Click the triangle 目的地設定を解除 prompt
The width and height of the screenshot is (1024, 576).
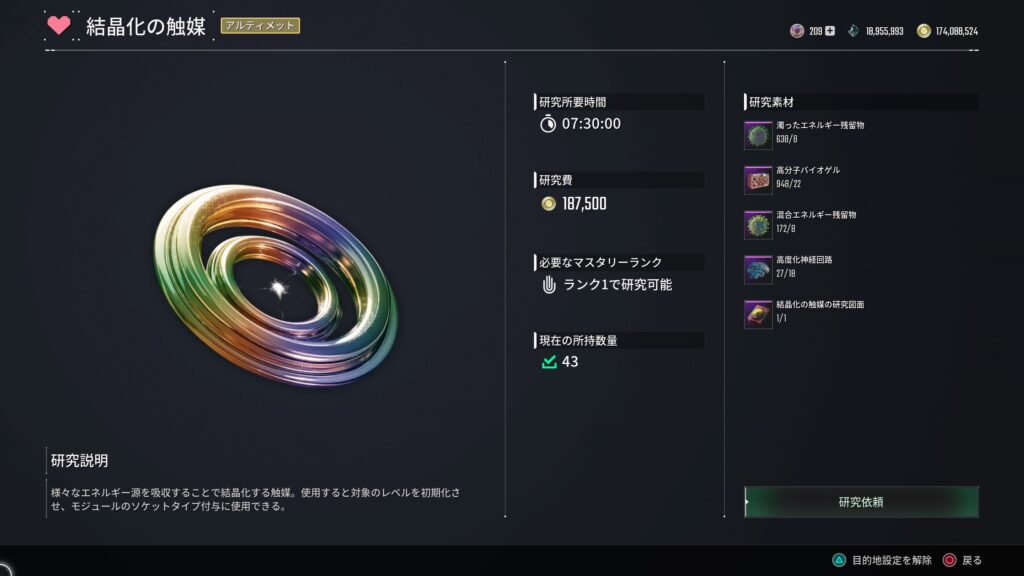point(882,560)
